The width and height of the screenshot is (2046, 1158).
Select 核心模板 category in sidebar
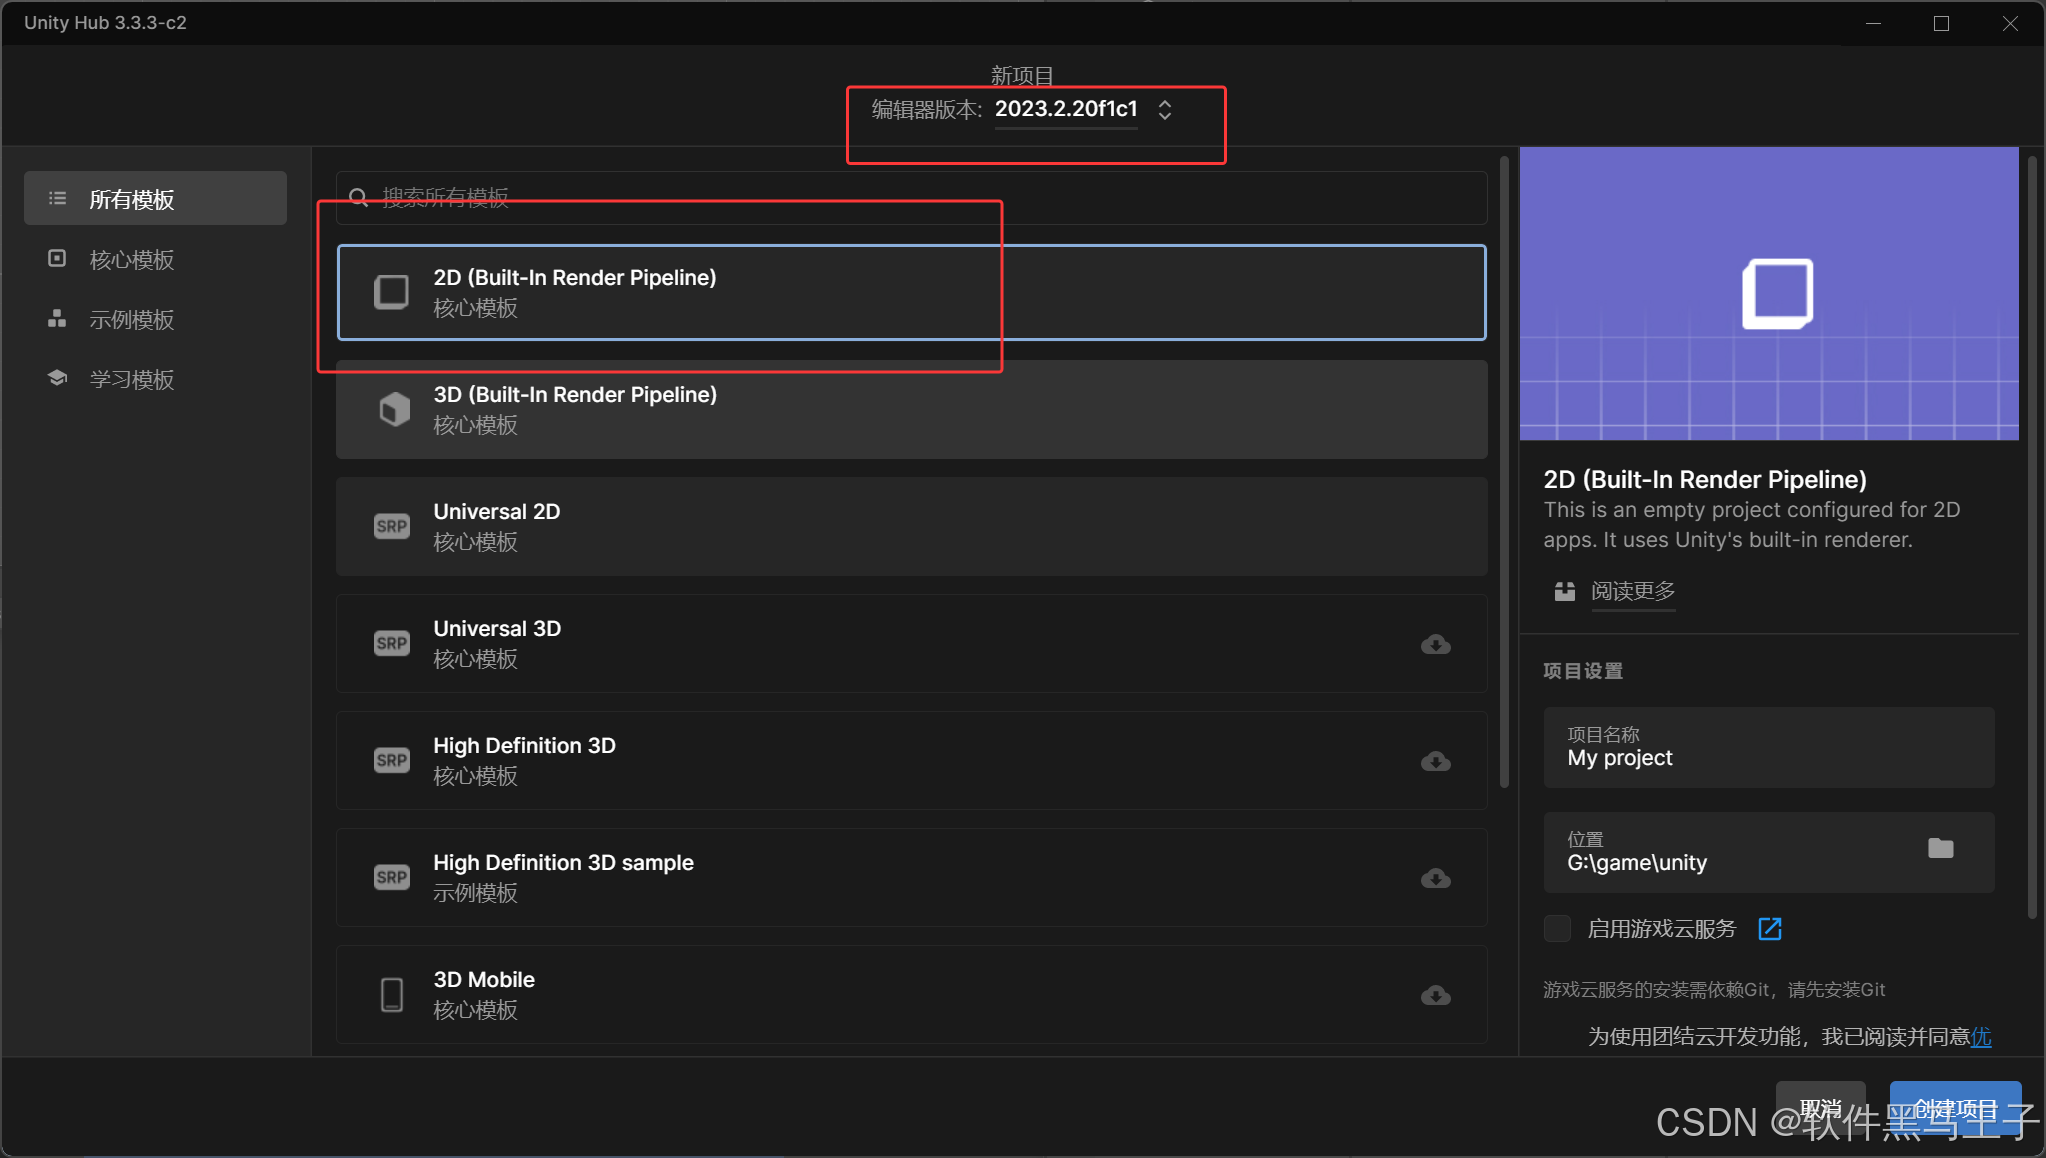[x=131, y=260]
